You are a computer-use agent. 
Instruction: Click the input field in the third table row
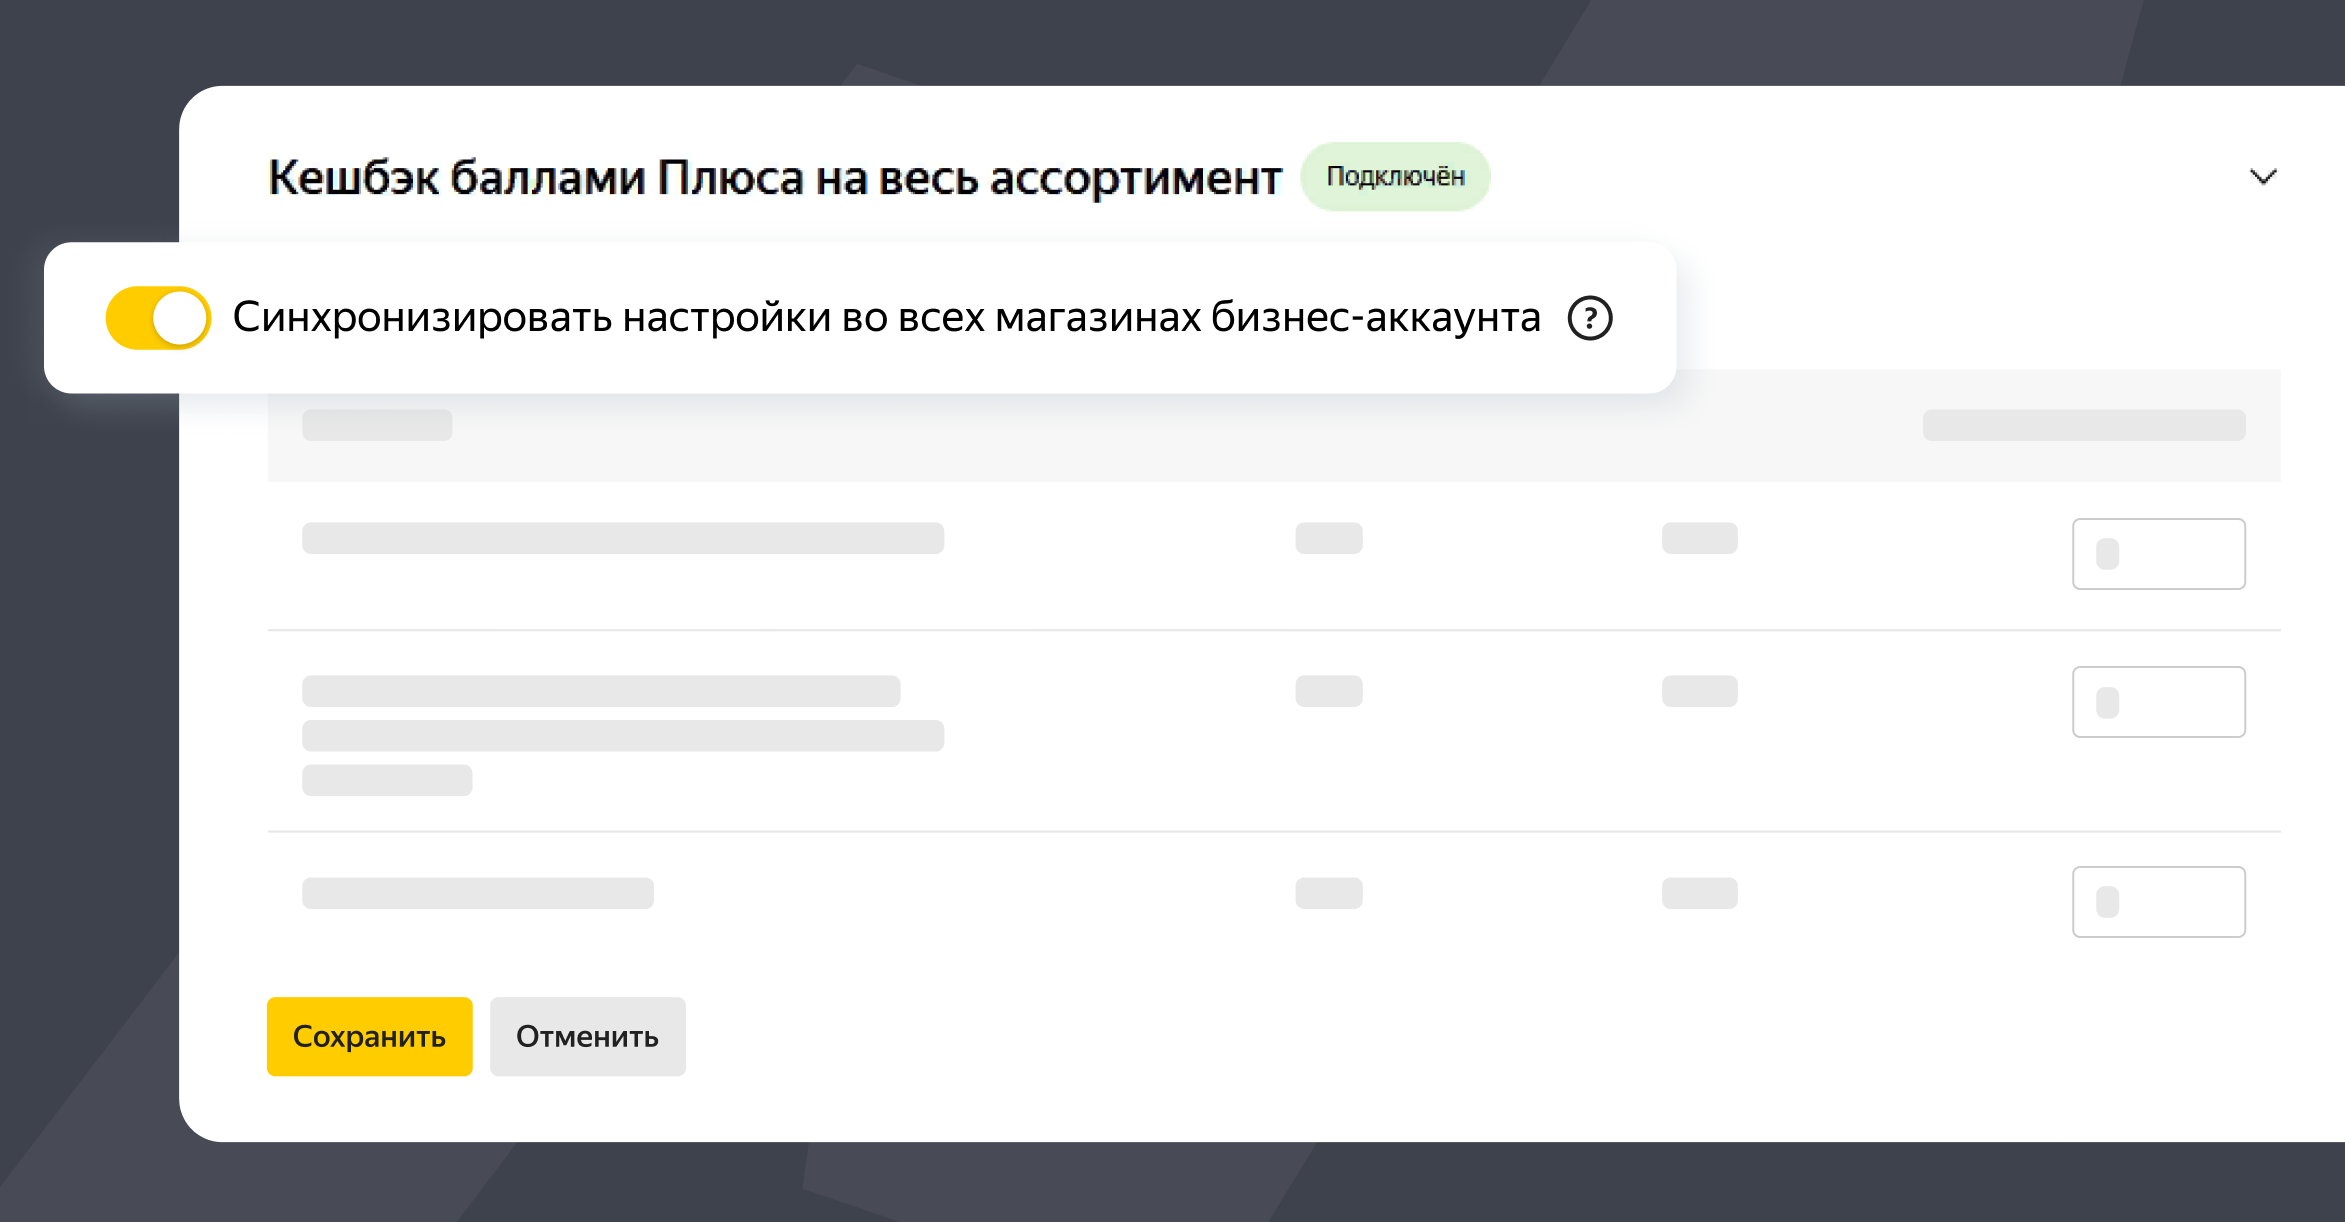click(2158, 902)
